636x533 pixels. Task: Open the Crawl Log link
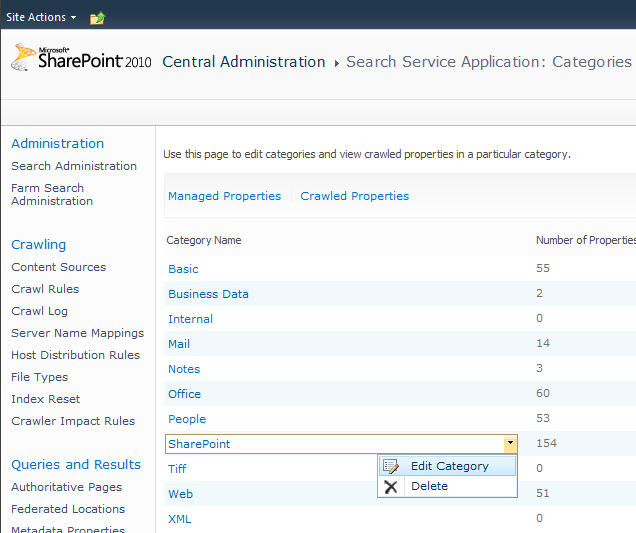(39, 311)
